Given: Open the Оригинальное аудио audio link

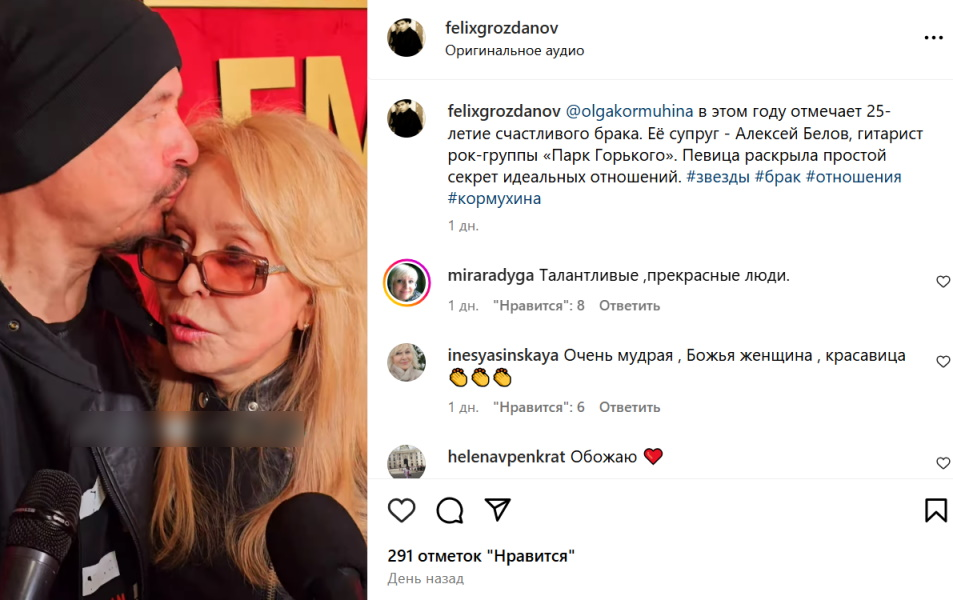Looking at the screenshot, I should pyautogui.click(x=514, y=50).
